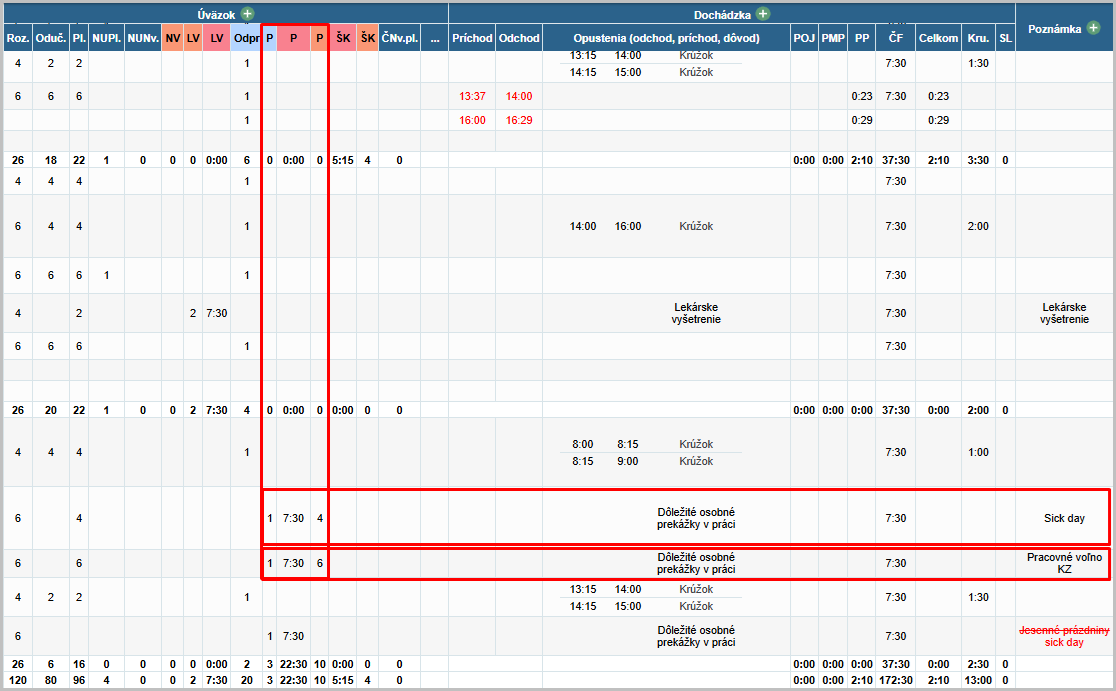
Task: Select the Celkom column header
Action: (938, 38)
